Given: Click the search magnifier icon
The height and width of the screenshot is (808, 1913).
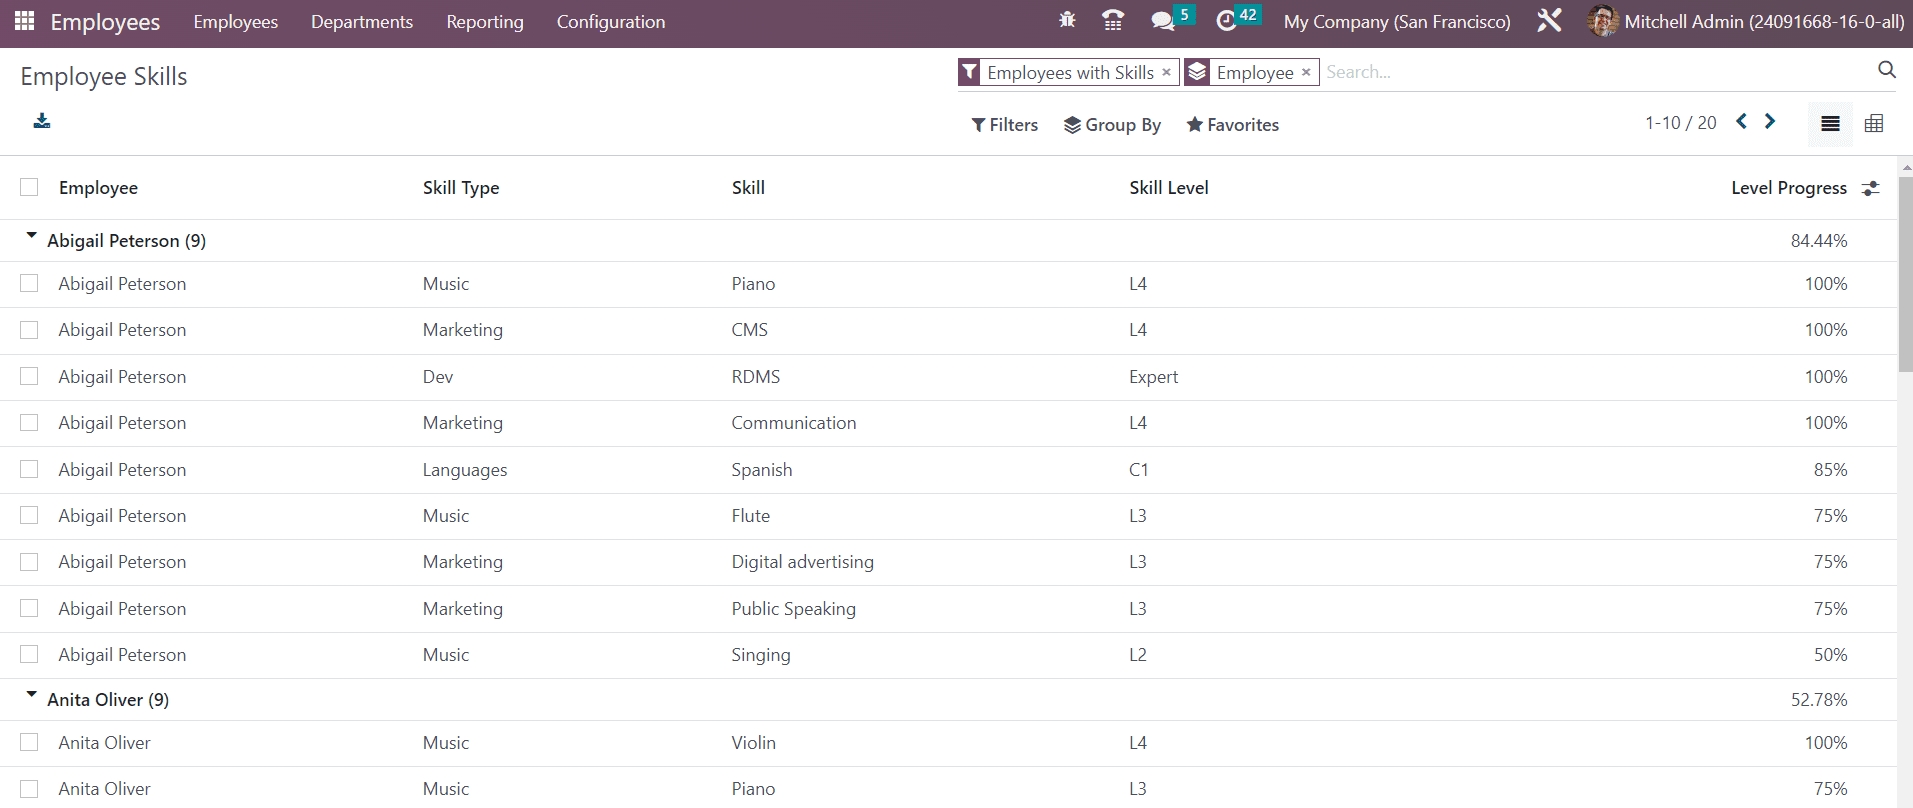Looking at the screenshot, I should point(1886,70).
